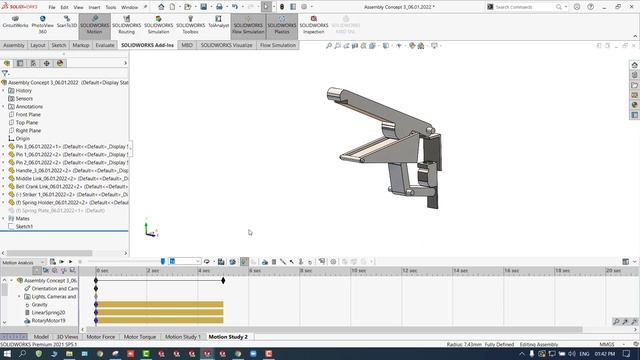Click Zoom to Fit in view toolbar
Image resolution: width=640 pixels, height=360 pixels.
[x=329, y=46]
